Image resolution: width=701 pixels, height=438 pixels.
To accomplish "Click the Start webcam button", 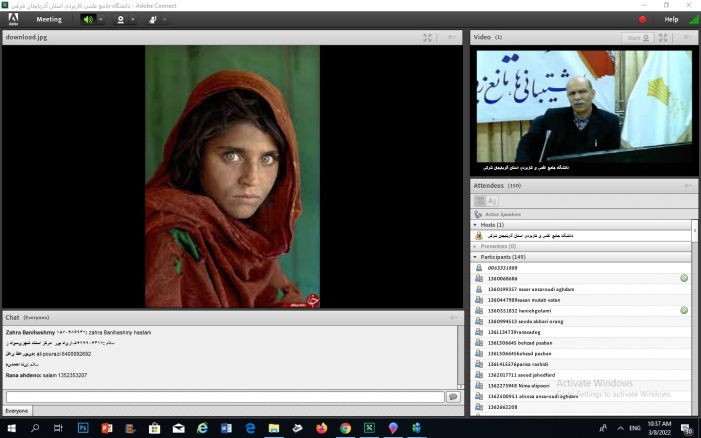I will click(635, 37).
